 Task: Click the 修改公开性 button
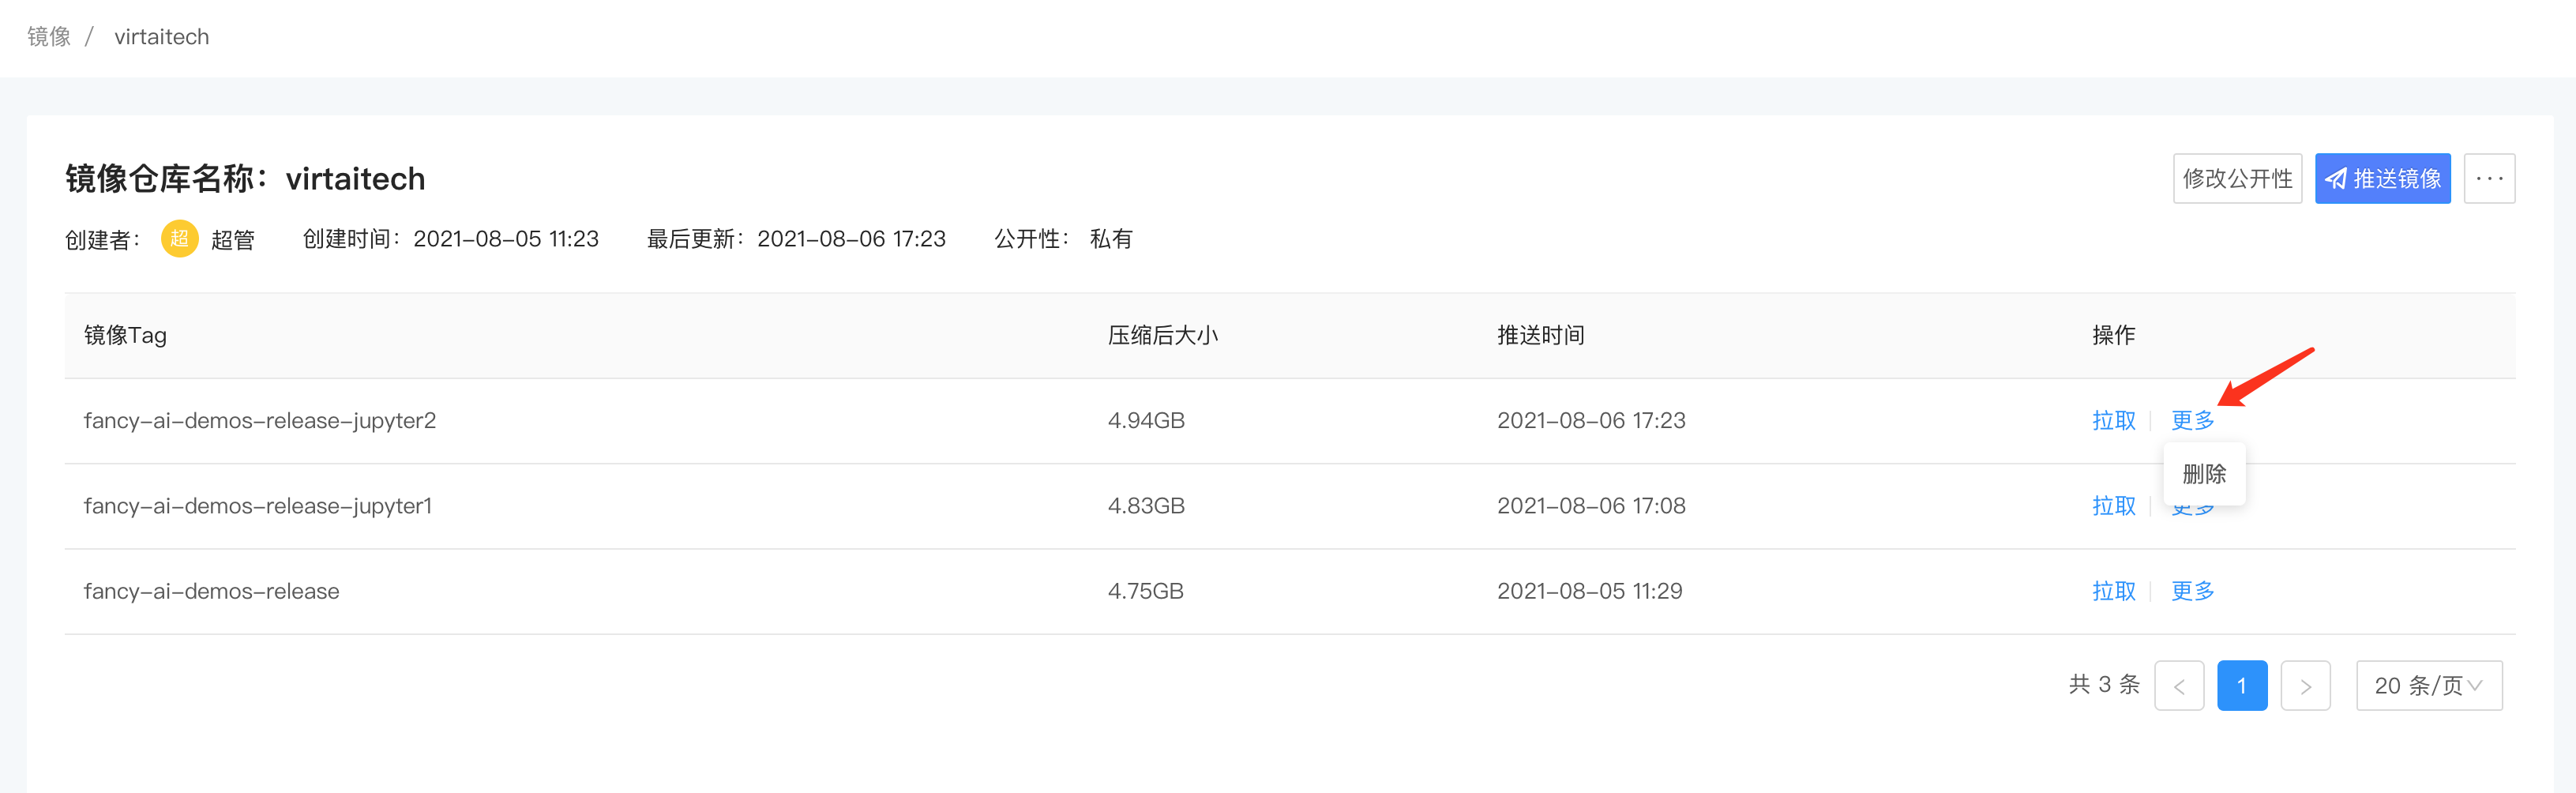point(2237,178)
